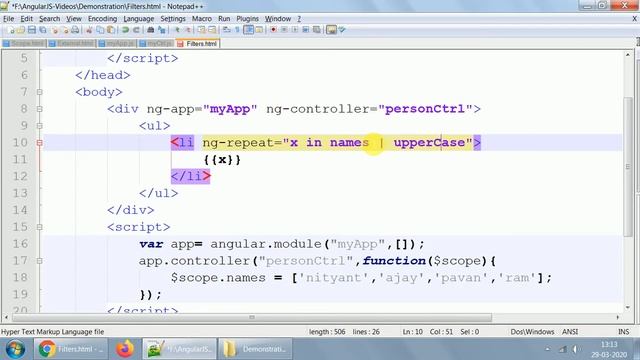Click ANSI encoding in status bar
This screenshot has width=640, height=360.
(x=570, y=332)
